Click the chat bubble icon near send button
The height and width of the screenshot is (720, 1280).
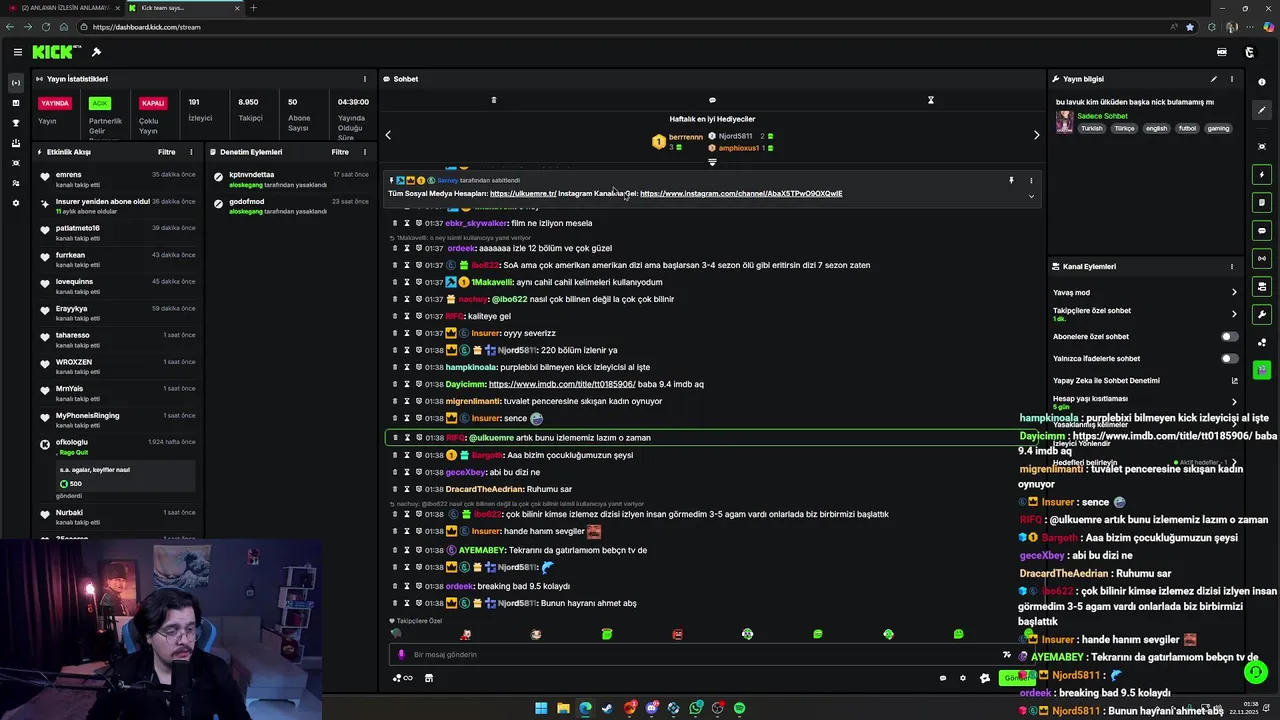[x=942, y=678]
